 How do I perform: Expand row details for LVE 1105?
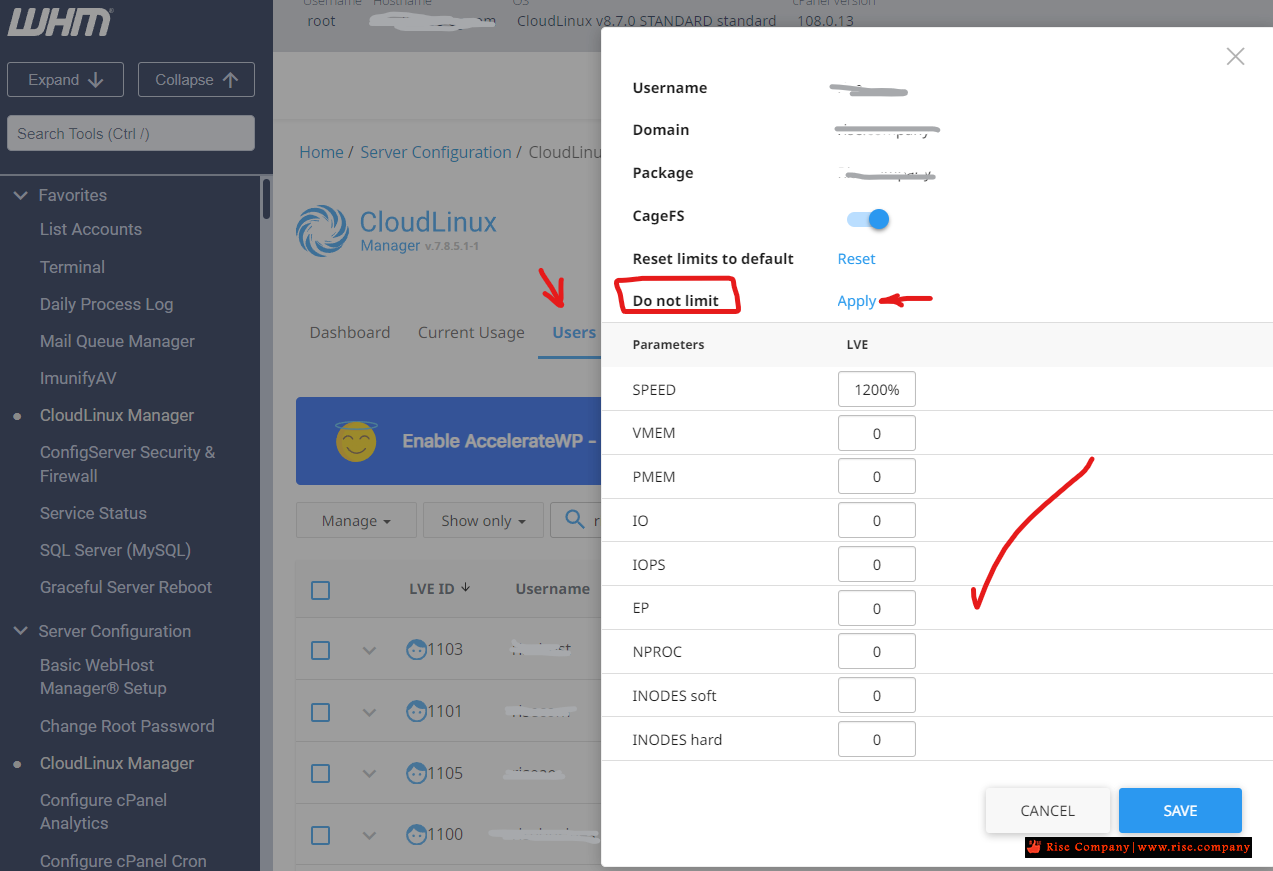[369, 774]
